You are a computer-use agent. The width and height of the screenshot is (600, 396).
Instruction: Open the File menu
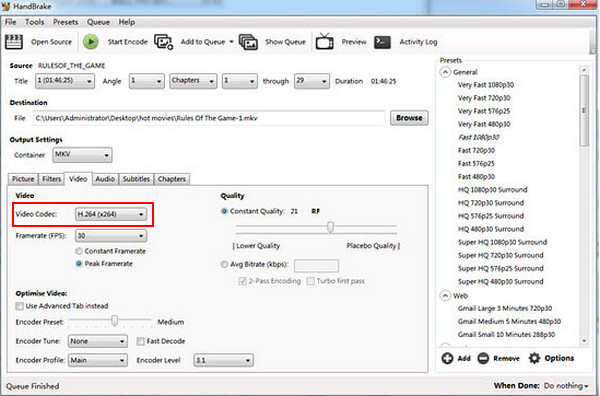click(11, 22)
